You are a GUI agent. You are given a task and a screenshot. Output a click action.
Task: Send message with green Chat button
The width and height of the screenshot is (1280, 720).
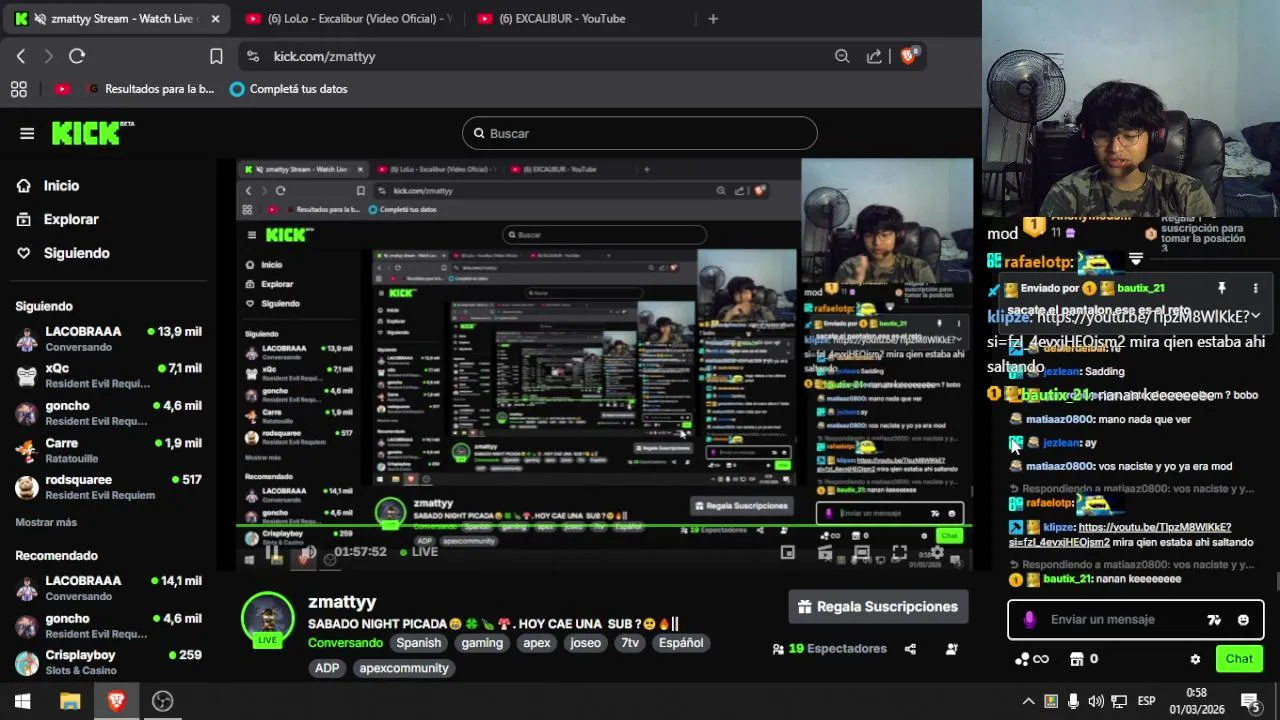(1239, 659)
